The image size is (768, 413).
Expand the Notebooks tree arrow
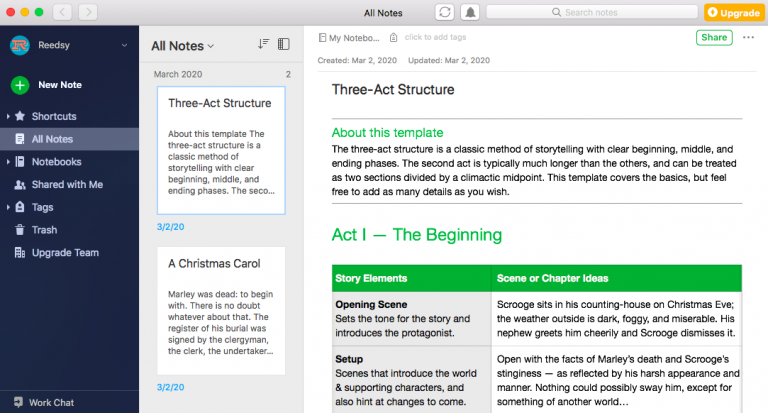point(8,162)
